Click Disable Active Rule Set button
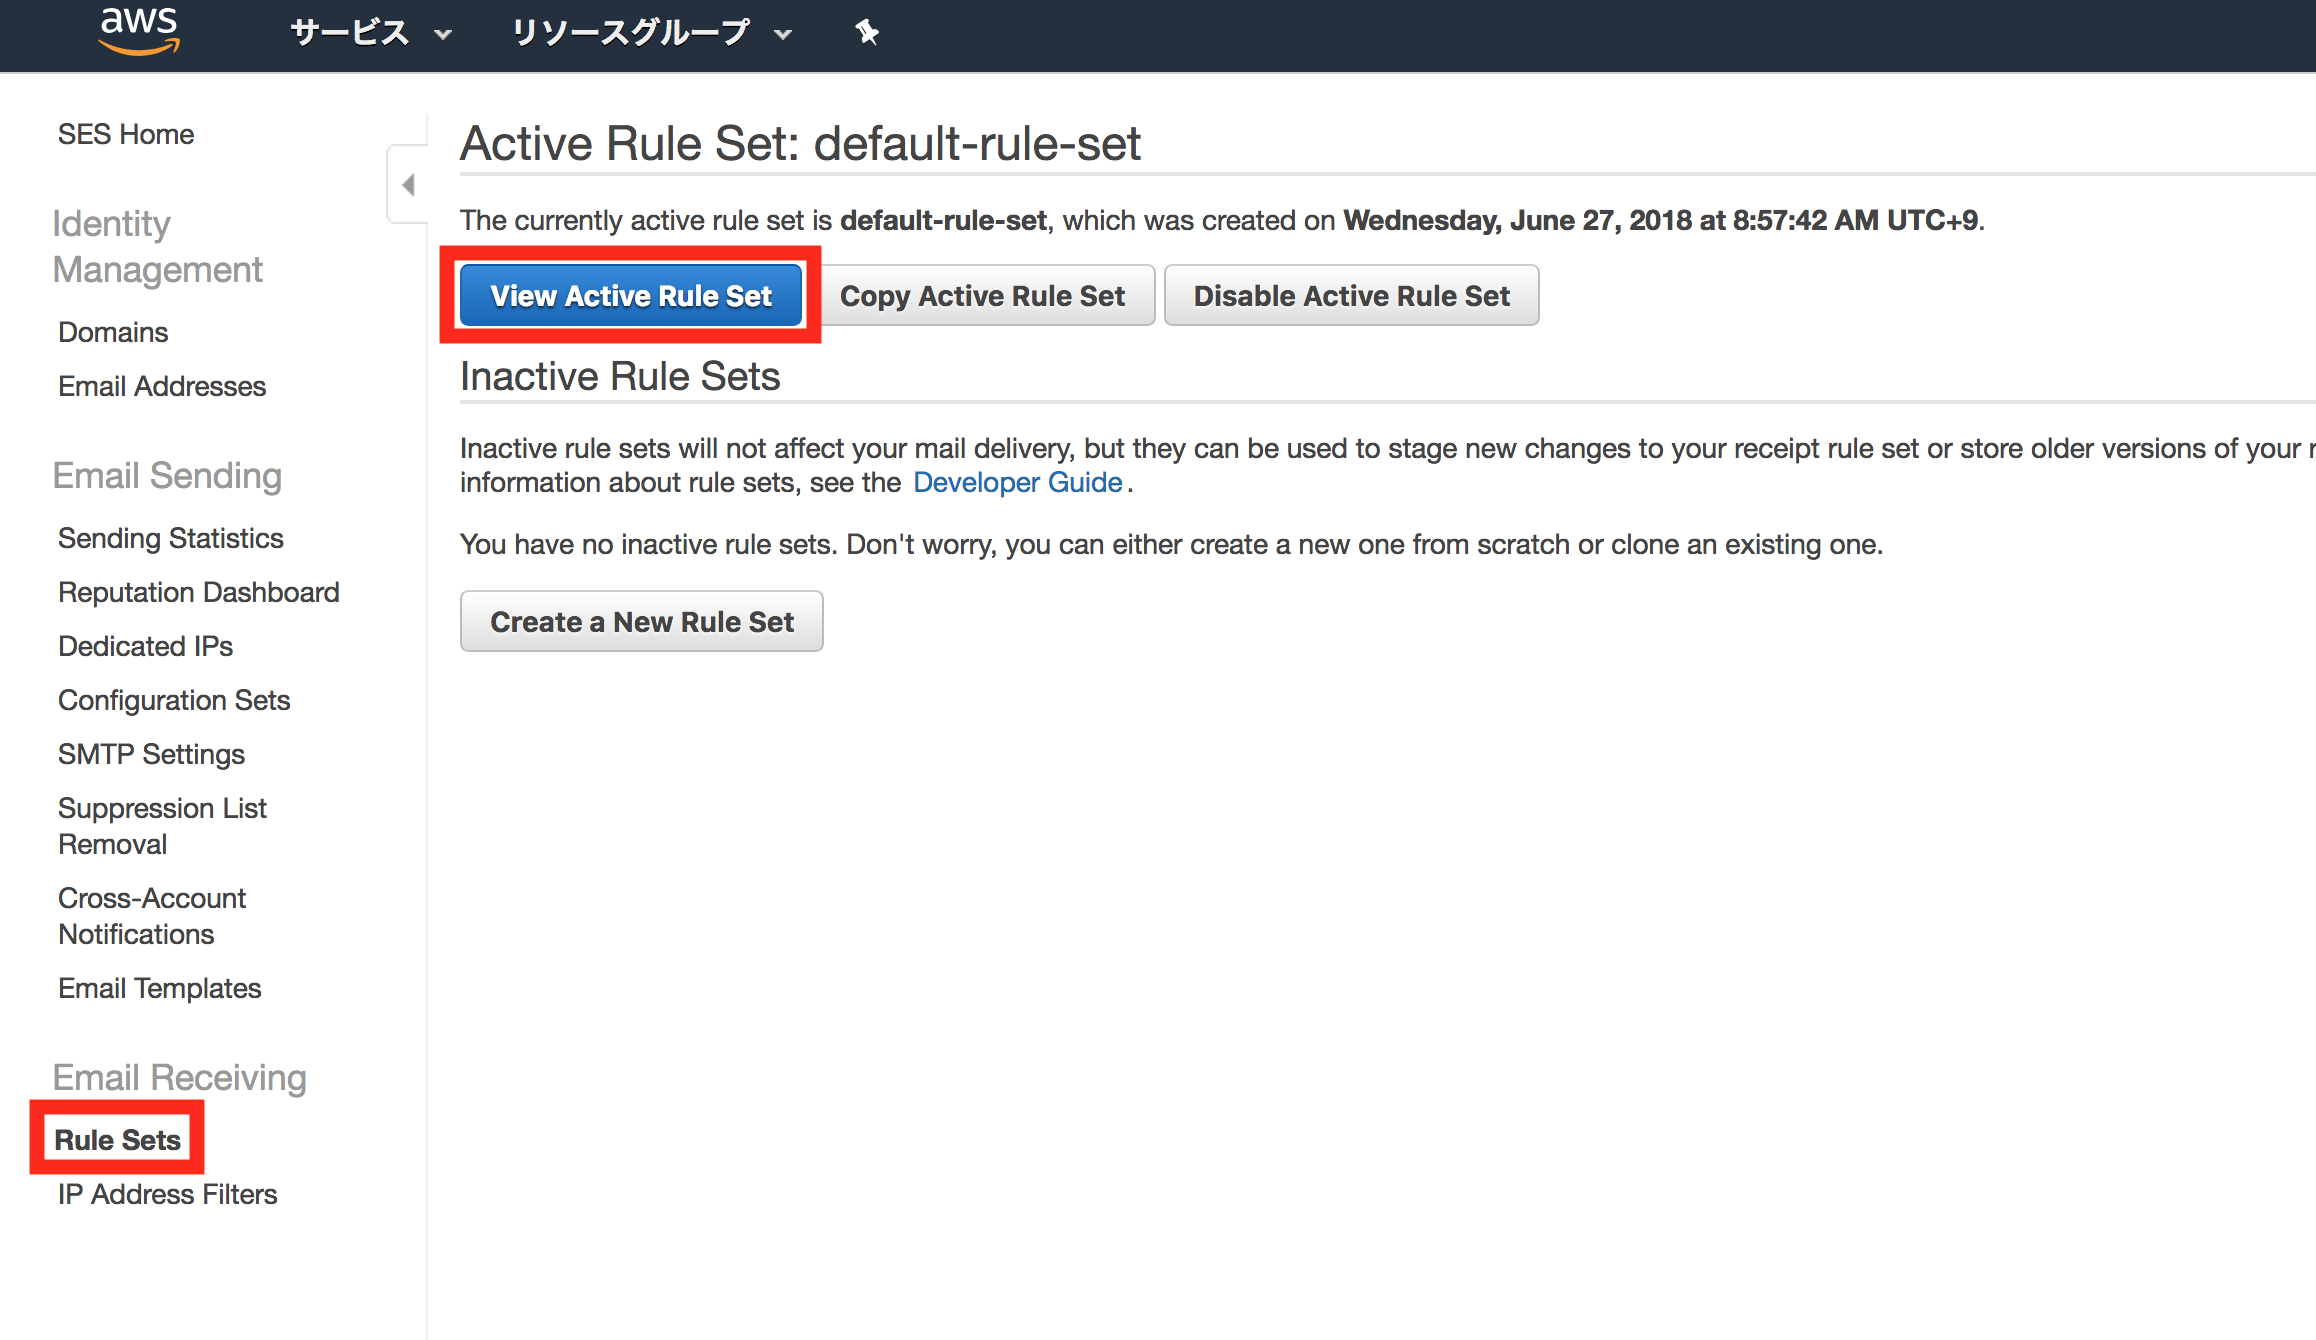The height and width of the screenshot is (1340, 2316). pos(1351,296)
